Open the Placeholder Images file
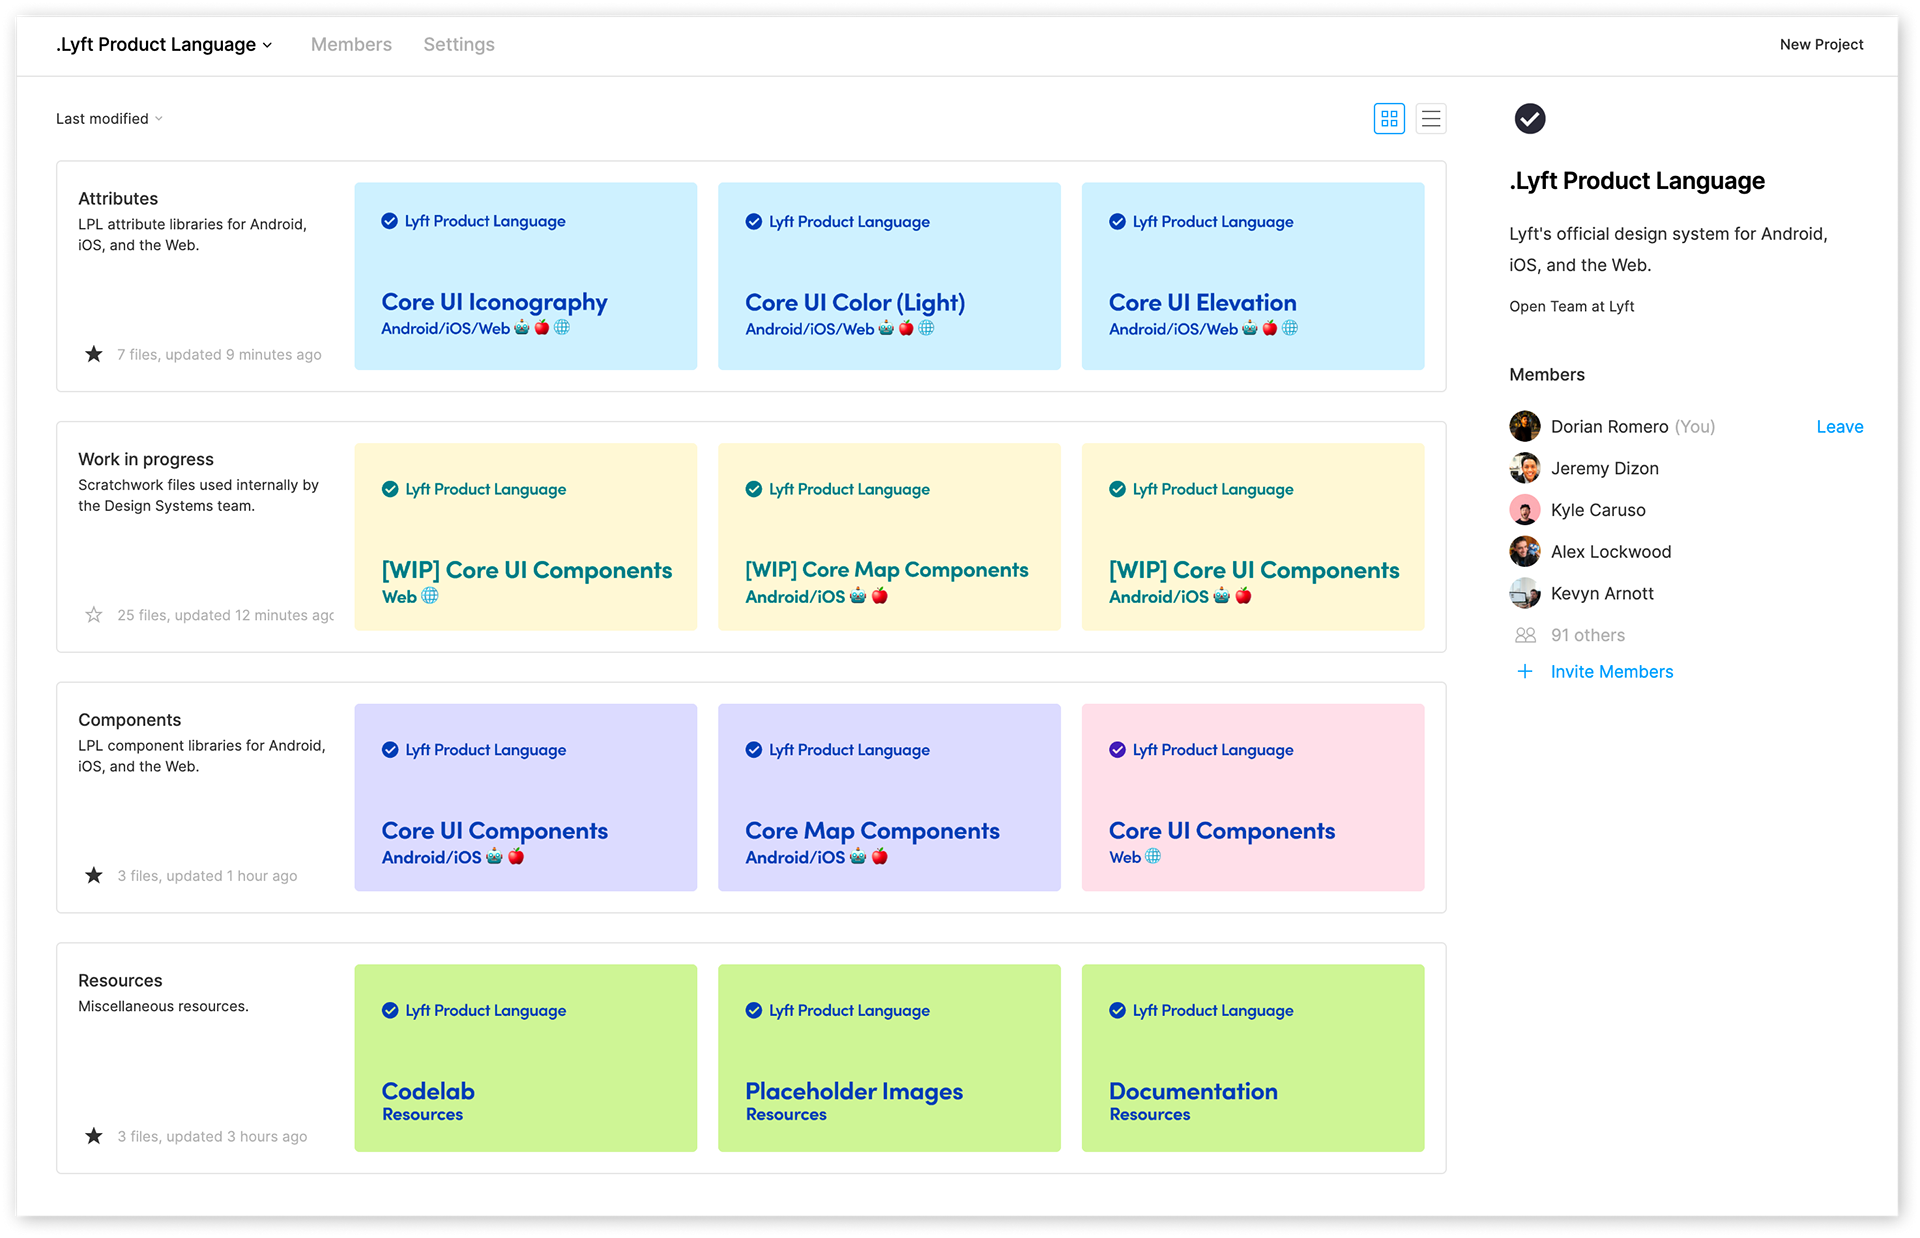Image resolution: width=1920 pixels, height=1238 pixels. pyautogui.click(x=889, y=1058)
